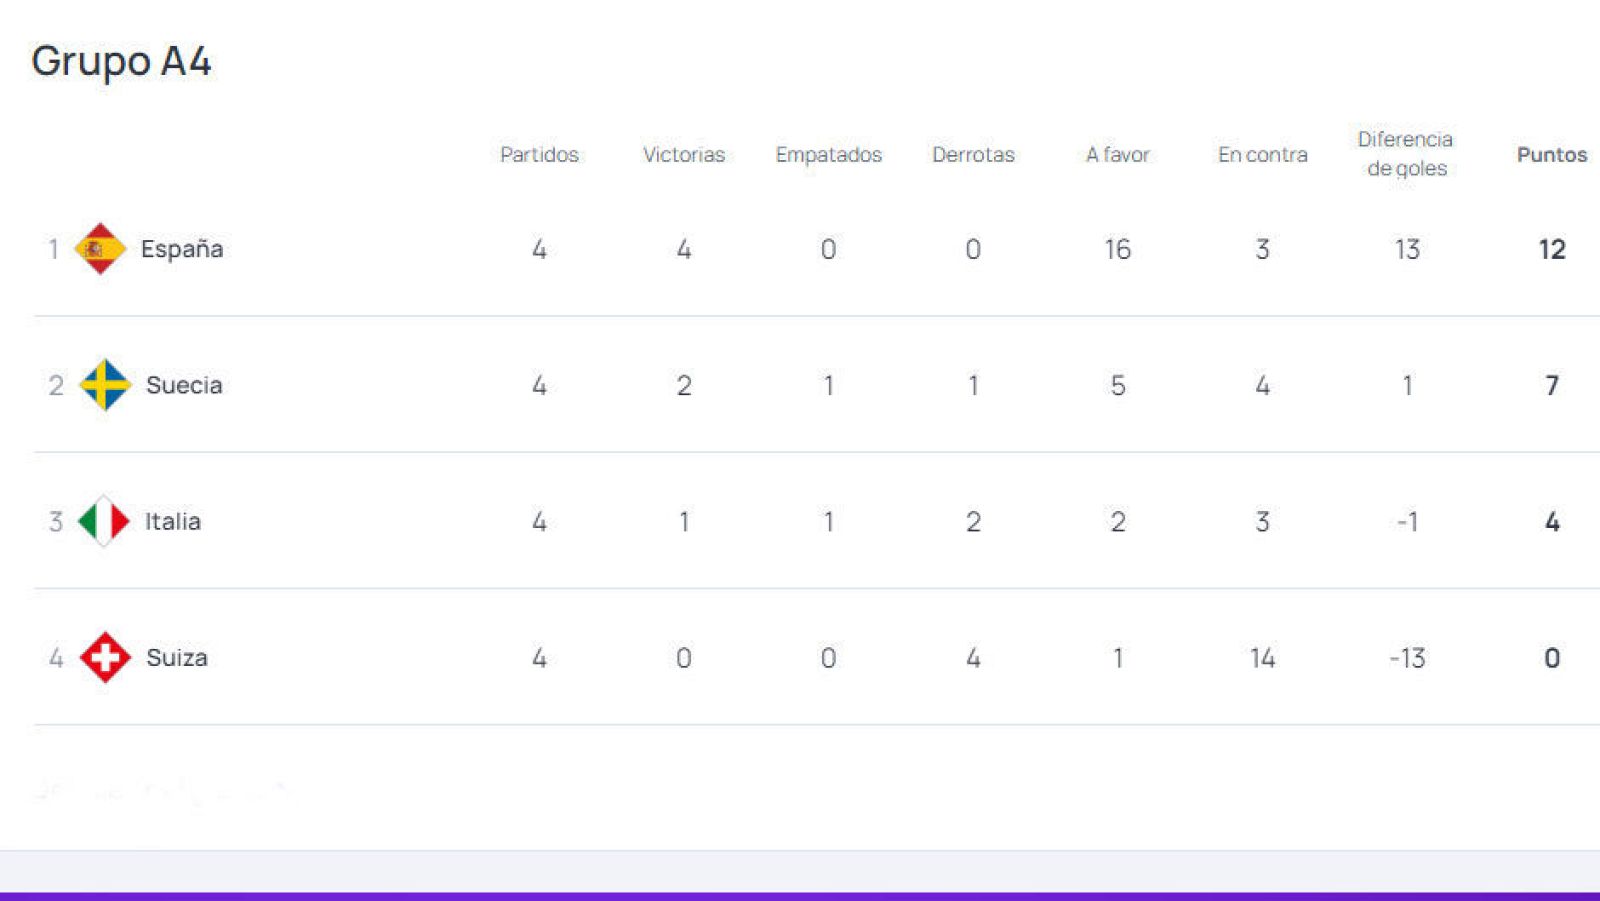Click rank number 1 beside España
This screenshot has width=1600, height=901.
tap(55, 249)
